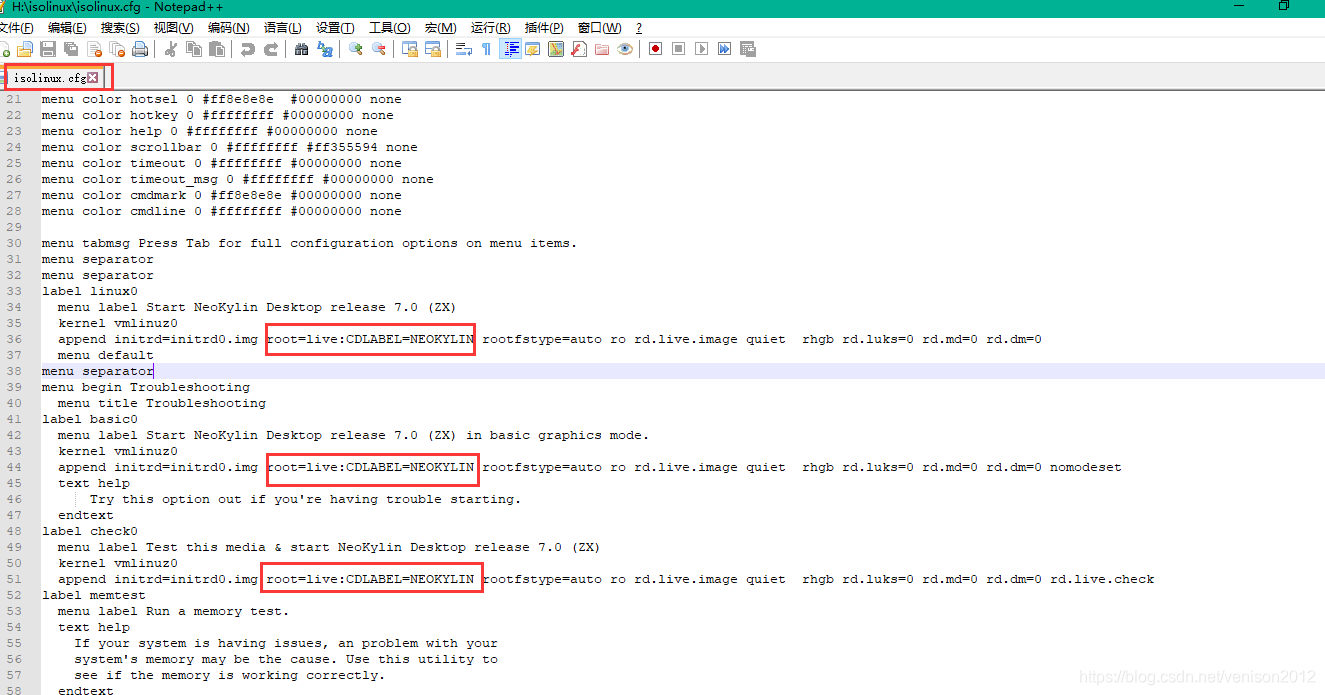Open the 搜索(S) menu
Screen dimensions: 1325x695
(120, 27)
